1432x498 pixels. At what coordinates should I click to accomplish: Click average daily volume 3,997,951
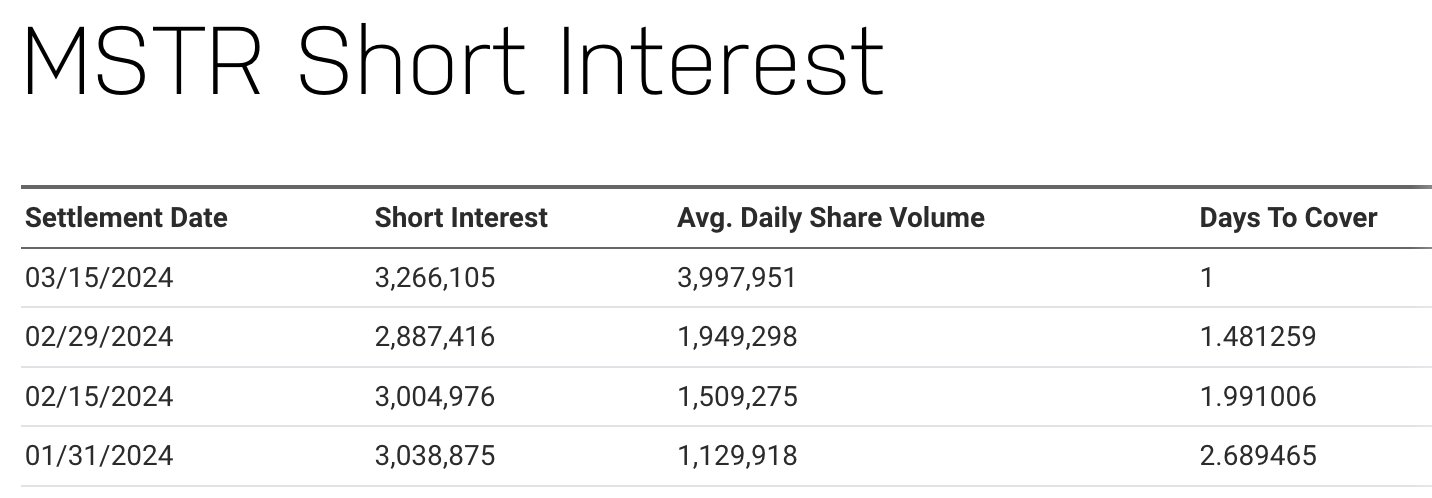[x=737, y=277]
